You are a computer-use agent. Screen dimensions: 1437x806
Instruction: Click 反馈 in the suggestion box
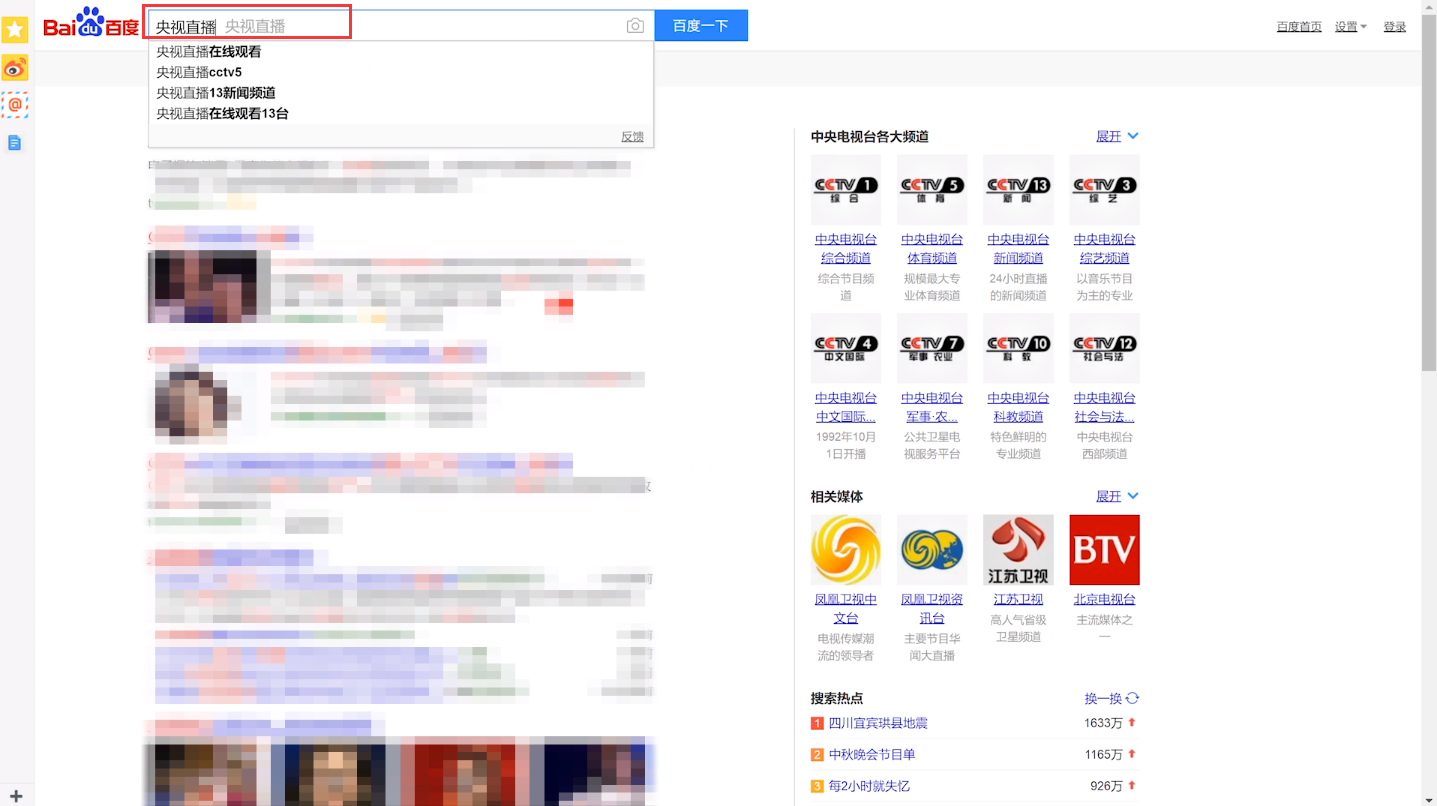tap(632, 137)
